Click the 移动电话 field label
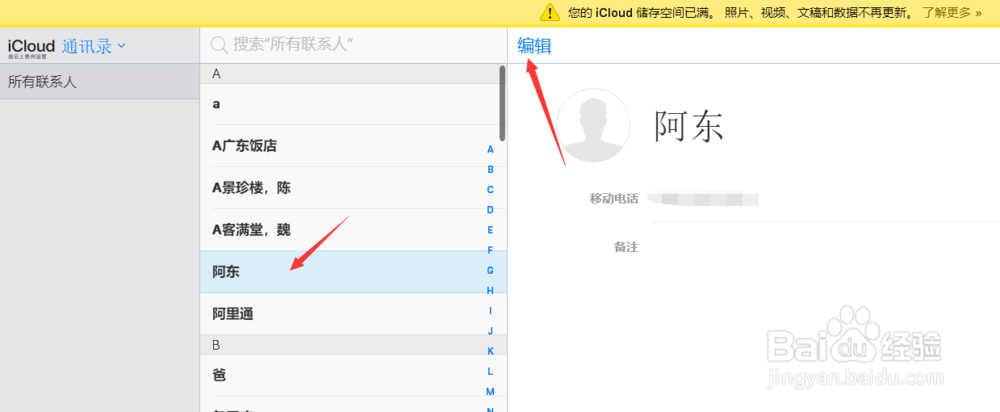The height and width of the screenshot is (412, 1000). coord(614,198)
